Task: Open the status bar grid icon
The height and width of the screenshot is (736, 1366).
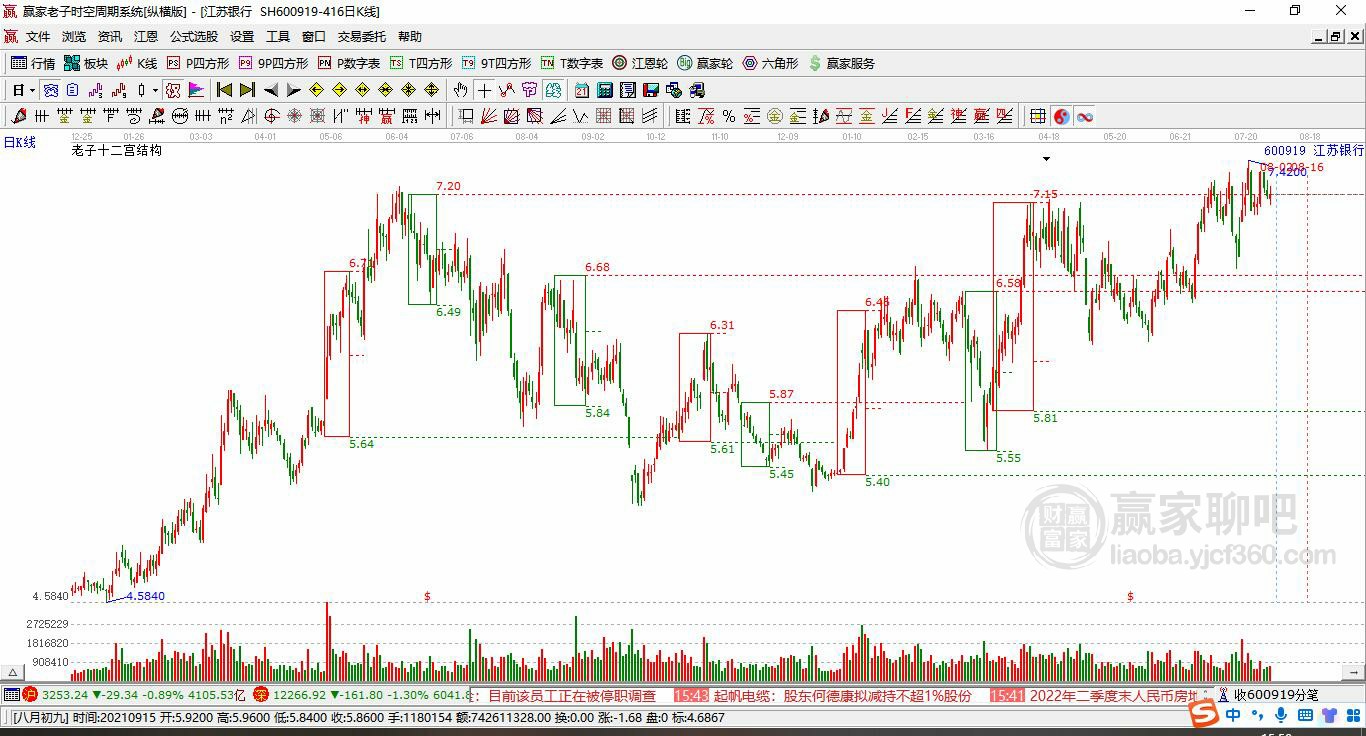Action: pyautogui.click(x=11, y=694)
